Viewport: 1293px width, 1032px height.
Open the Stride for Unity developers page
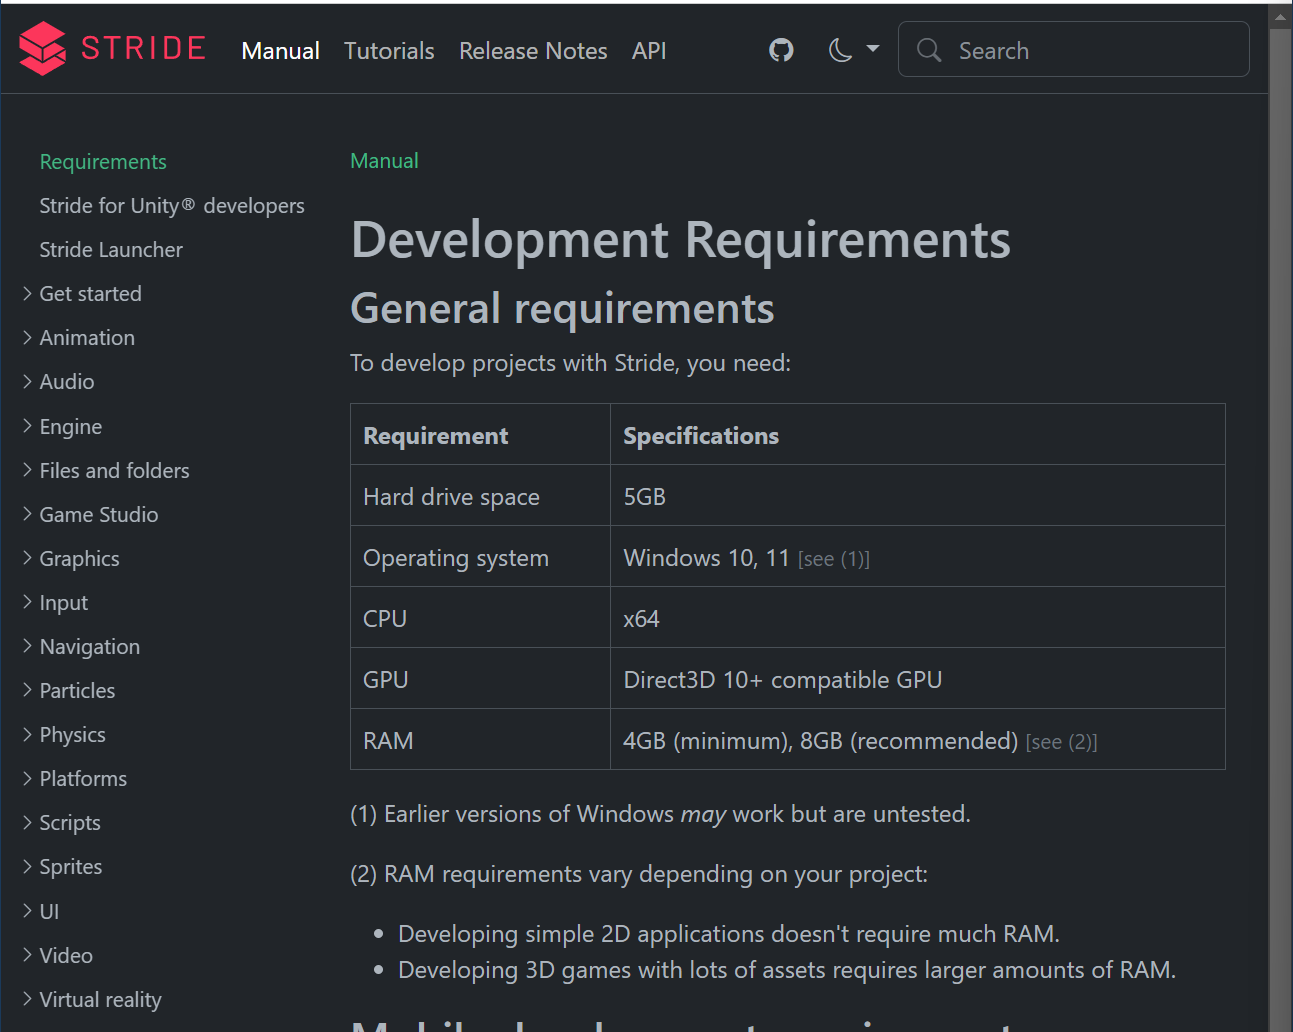point(171,205)
